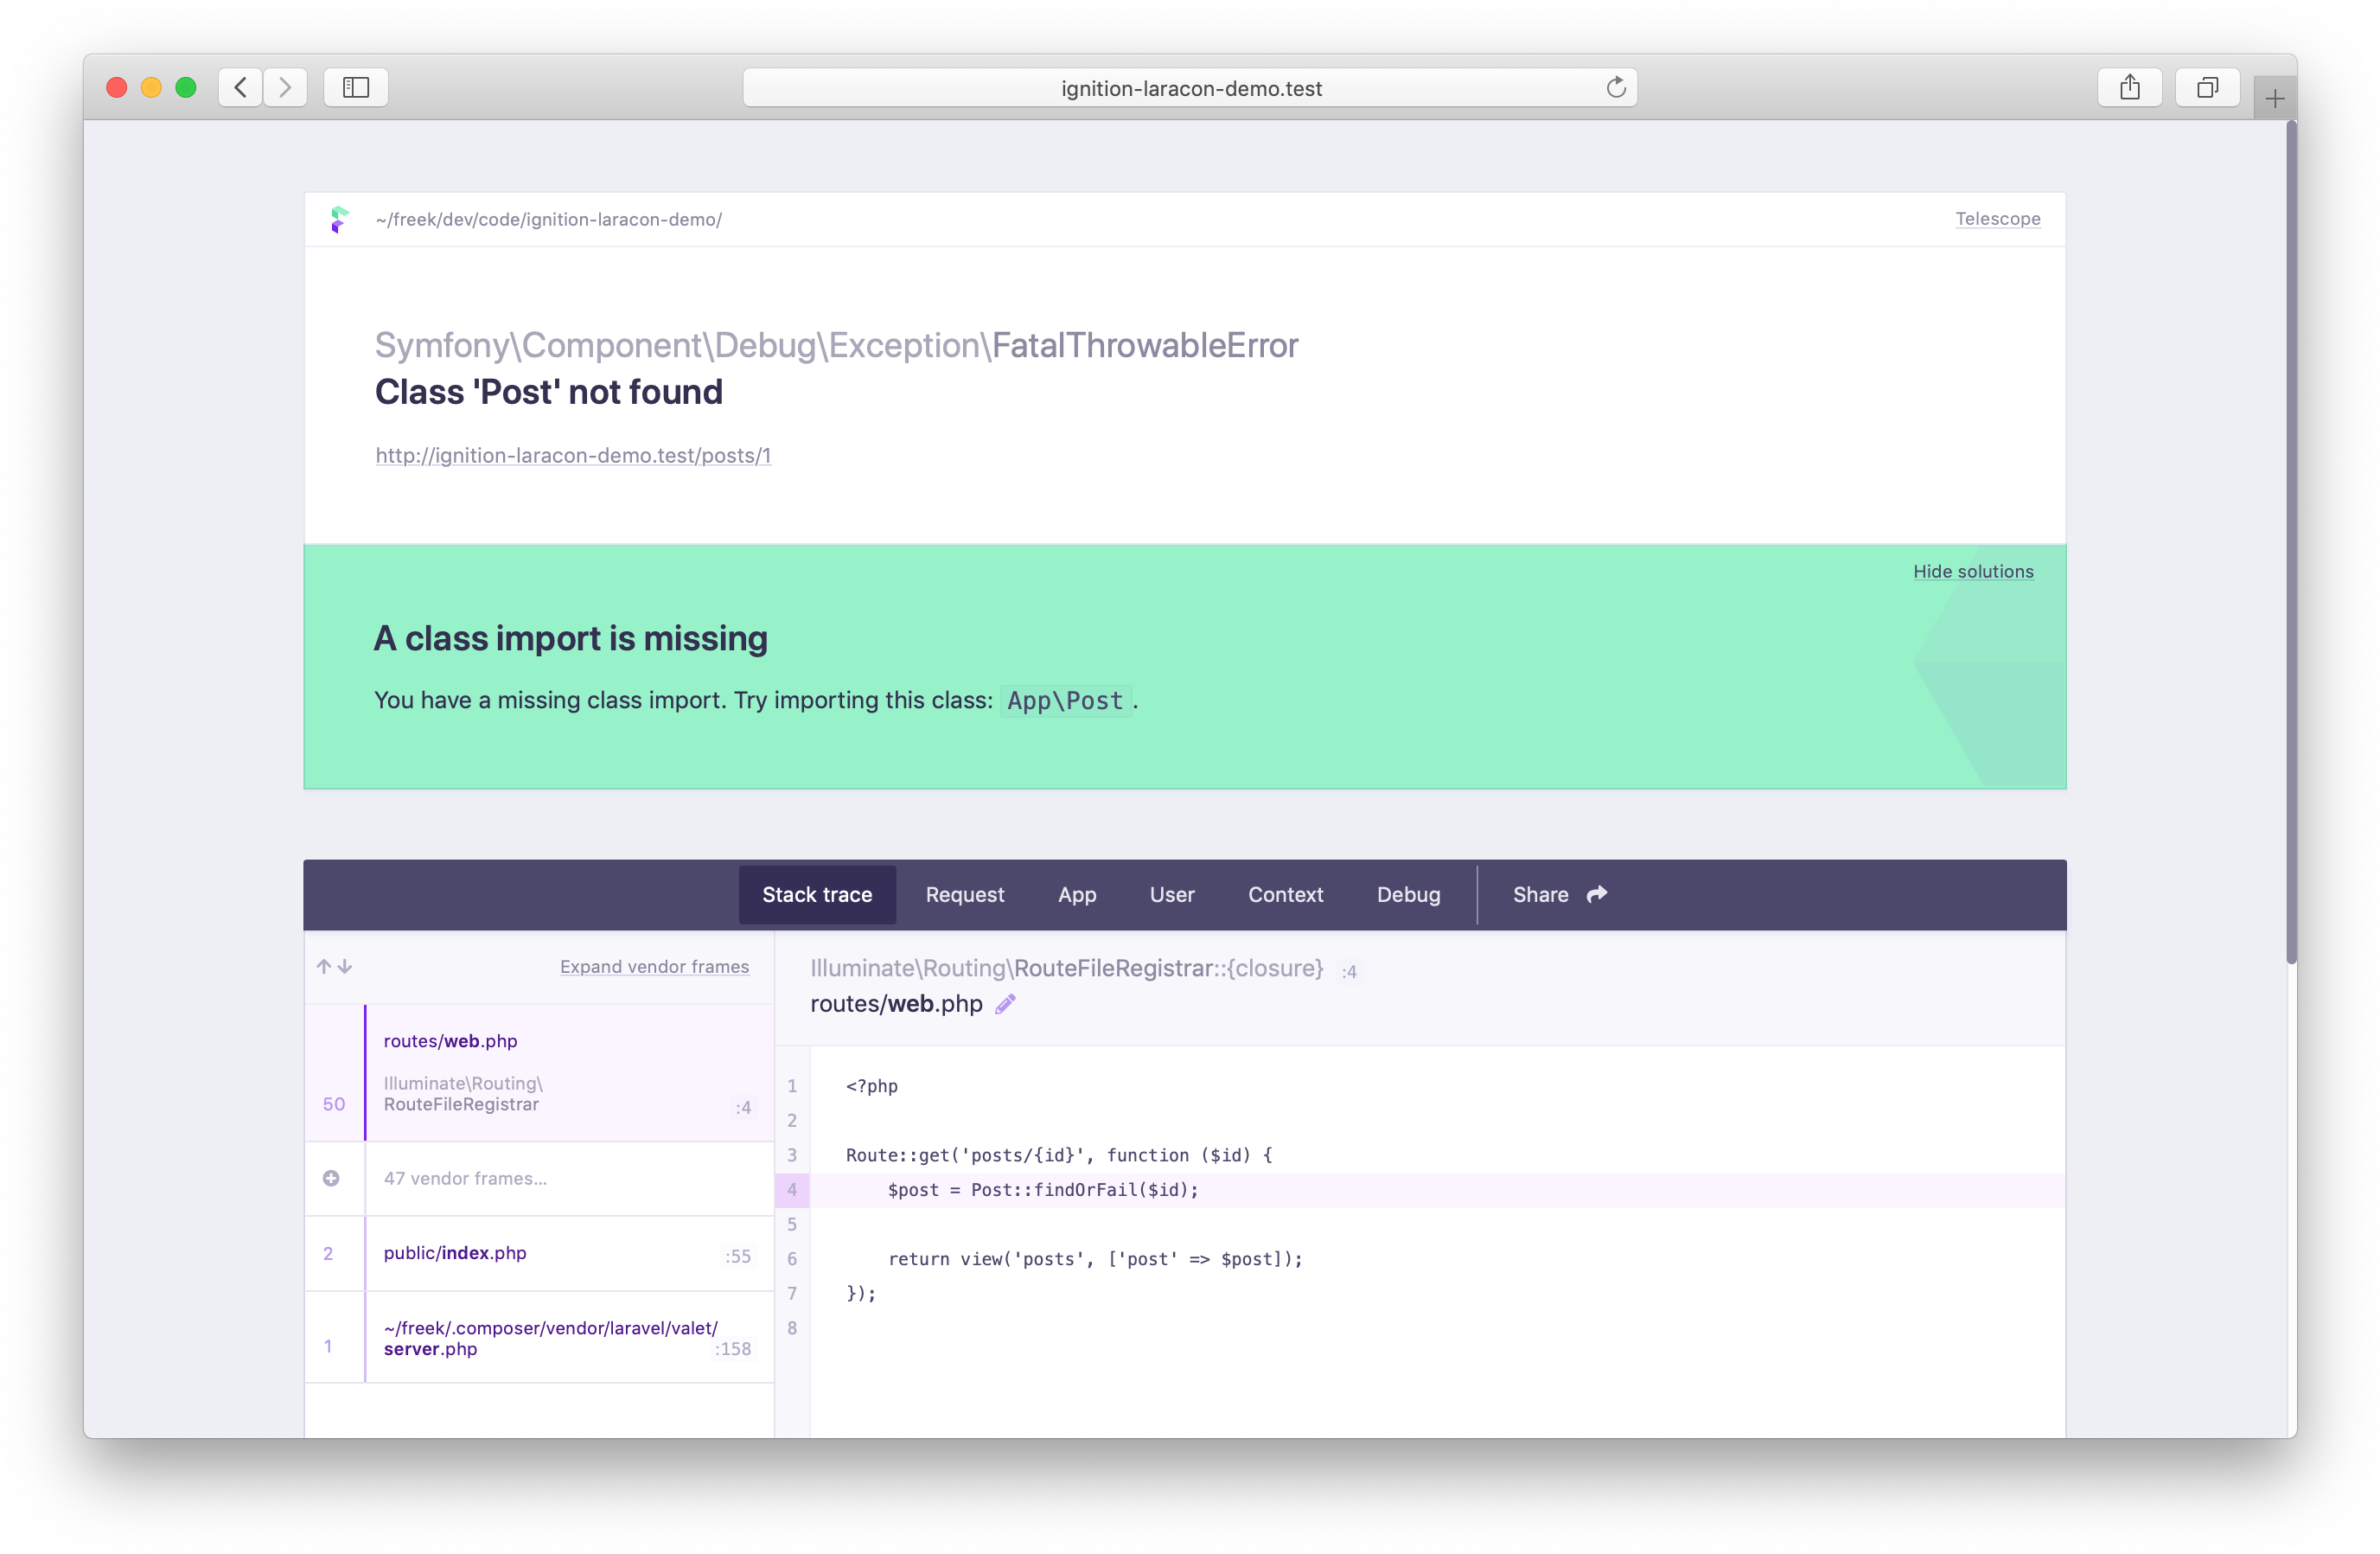Move to previous frame with up arrow
Viewport: 2380px width, 1554px height.
[x=323, y=967]
